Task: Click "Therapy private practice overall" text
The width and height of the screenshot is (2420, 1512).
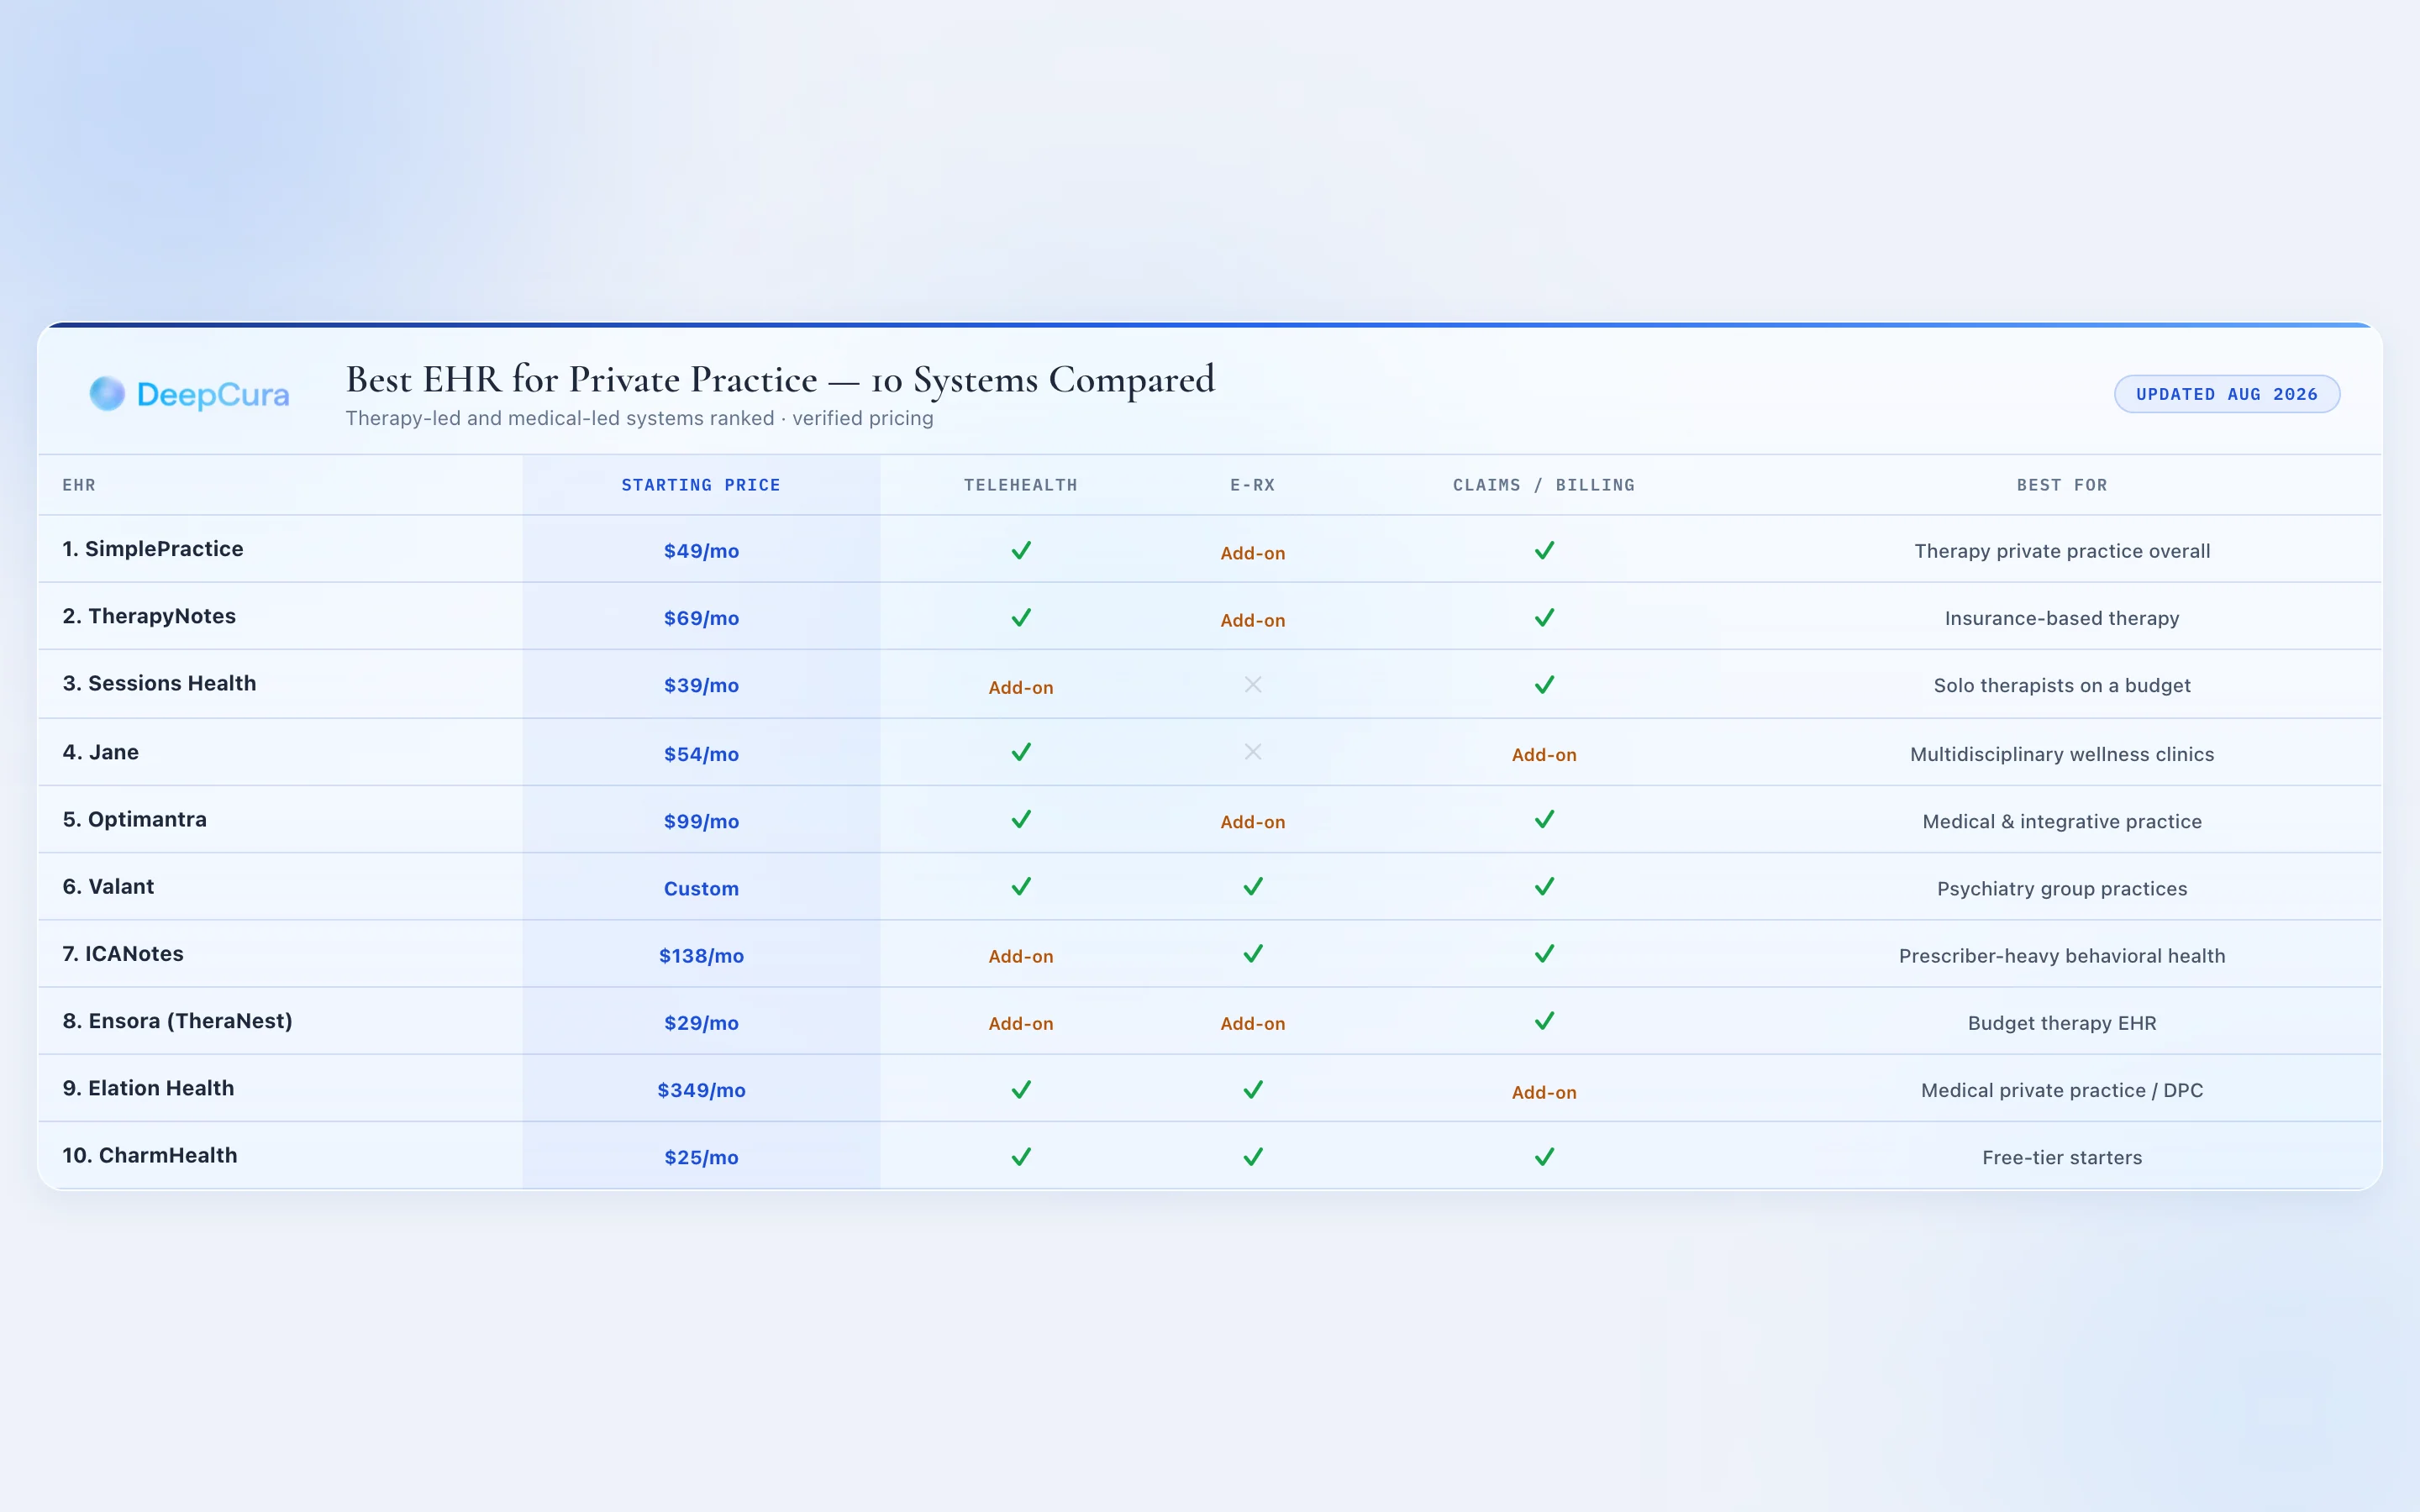Action: [2062, 551]
